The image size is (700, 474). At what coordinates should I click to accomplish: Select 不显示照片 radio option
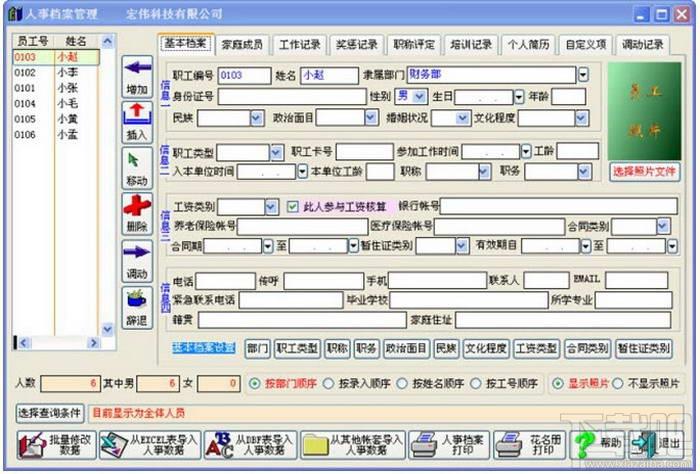[x=617, y=384]
